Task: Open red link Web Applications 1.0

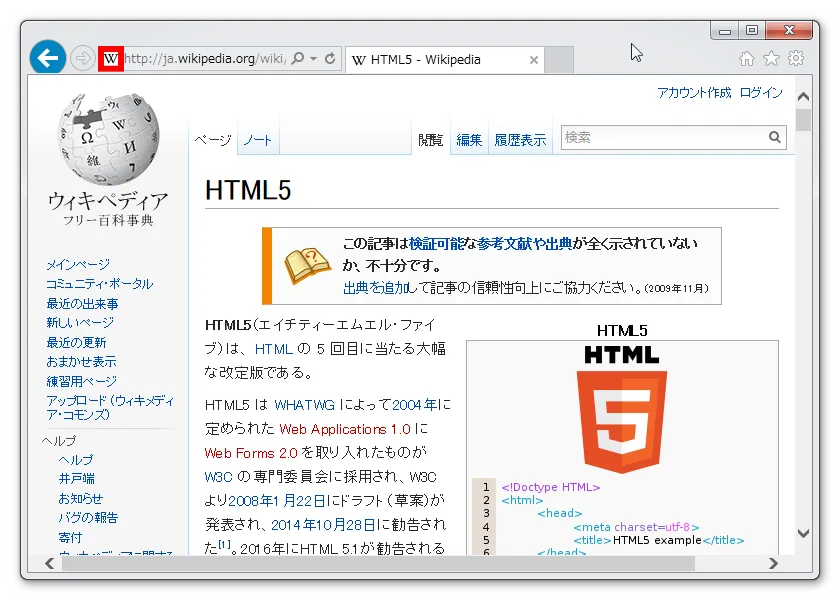Action: click(x=345, y=429)
